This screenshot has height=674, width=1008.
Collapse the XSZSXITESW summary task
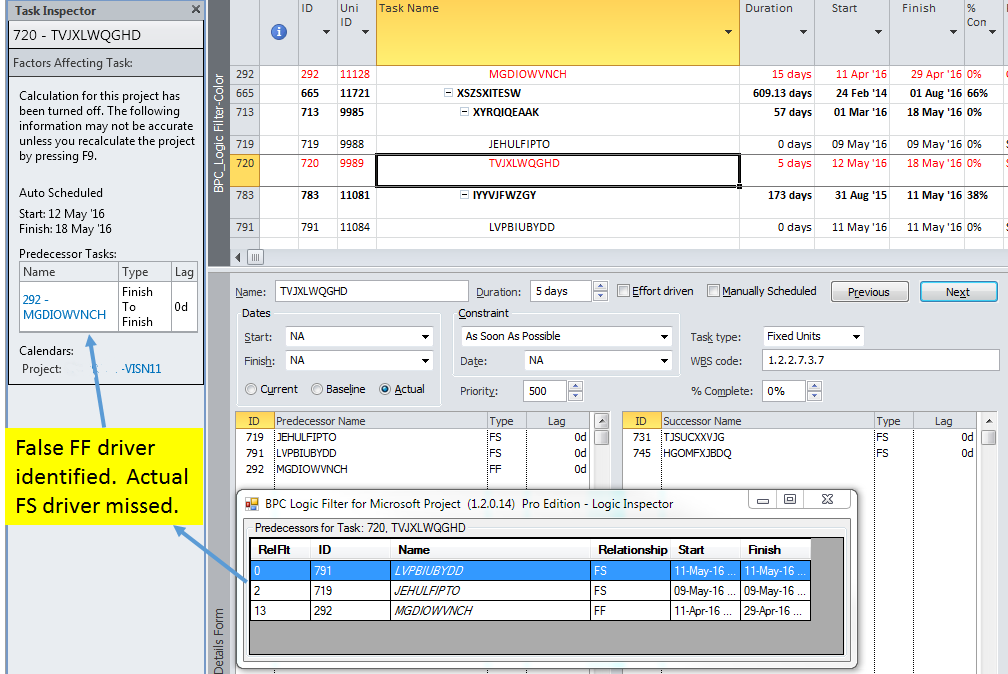coord(448,93)
